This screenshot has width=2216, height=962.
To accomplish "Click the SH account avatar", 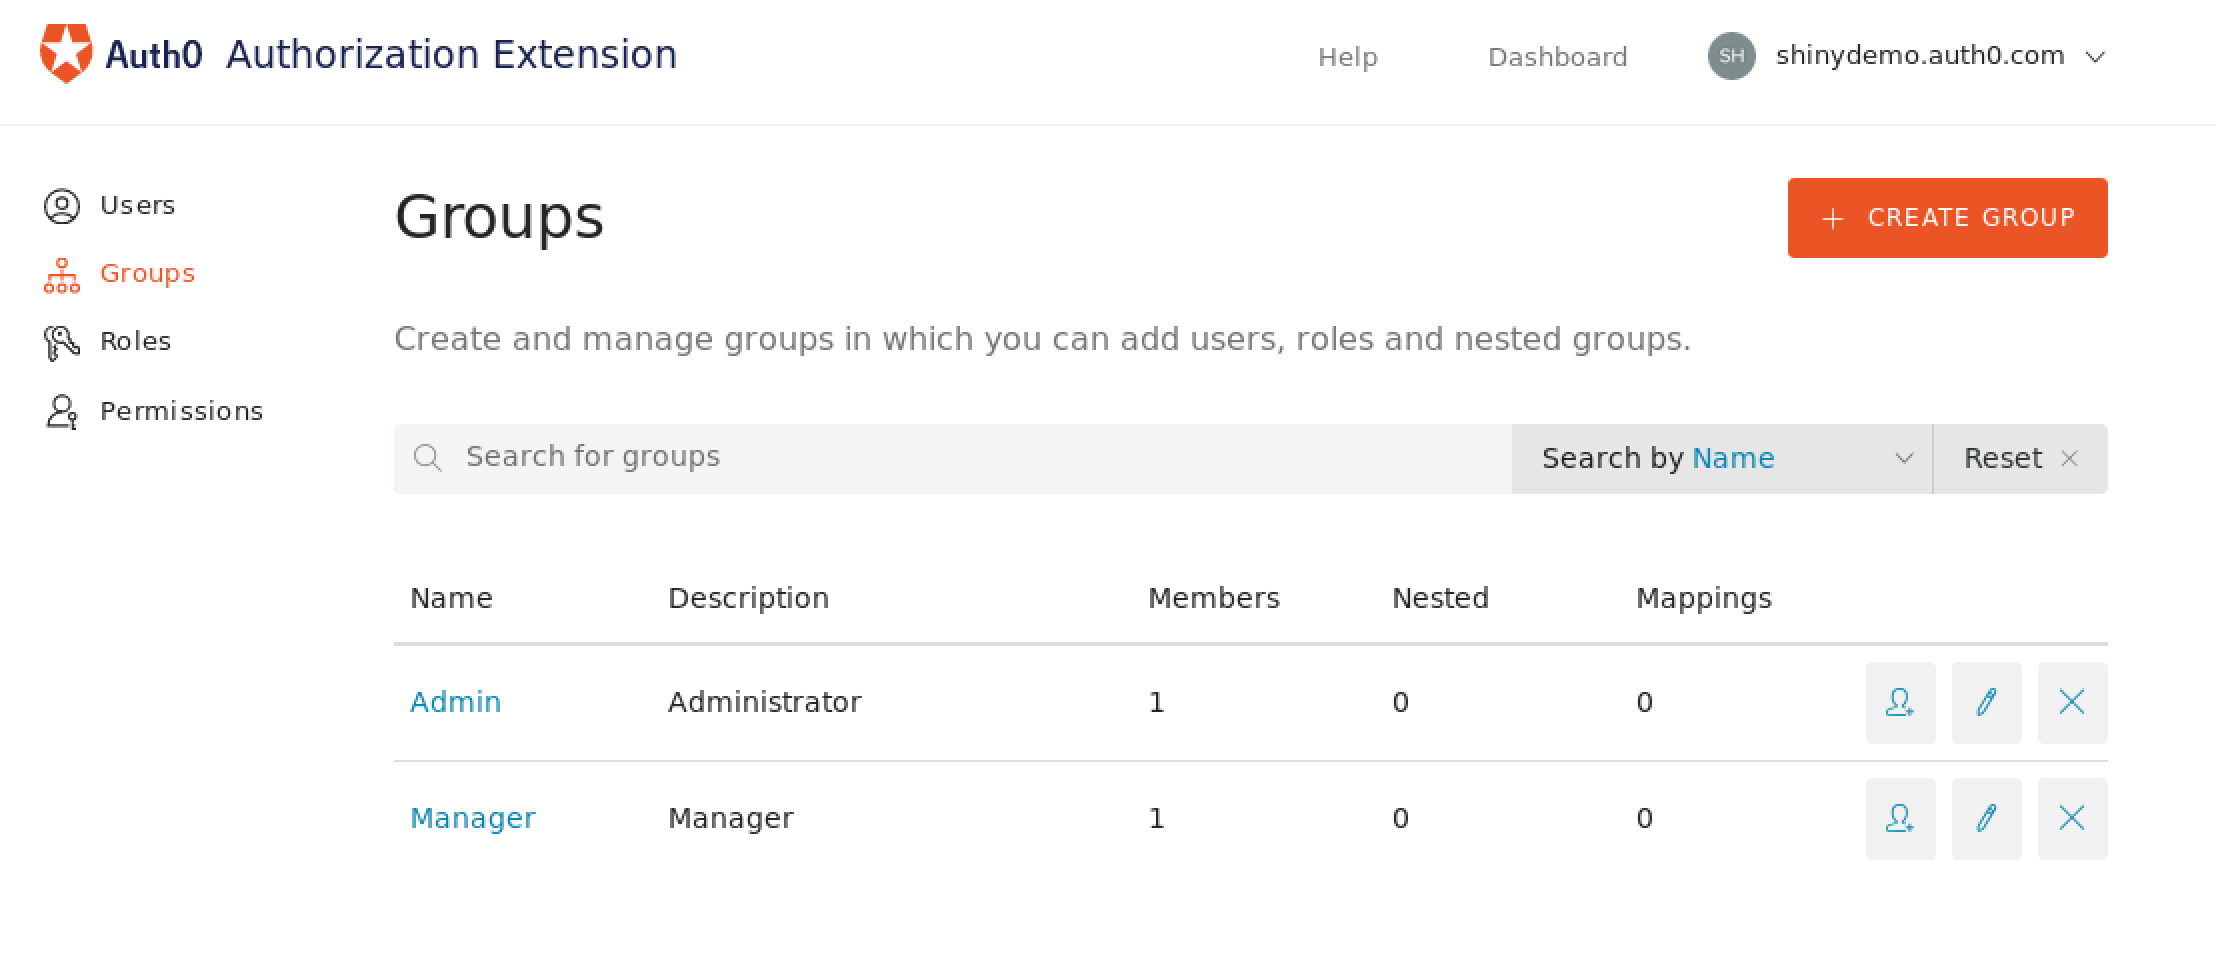I will 1731,56.
